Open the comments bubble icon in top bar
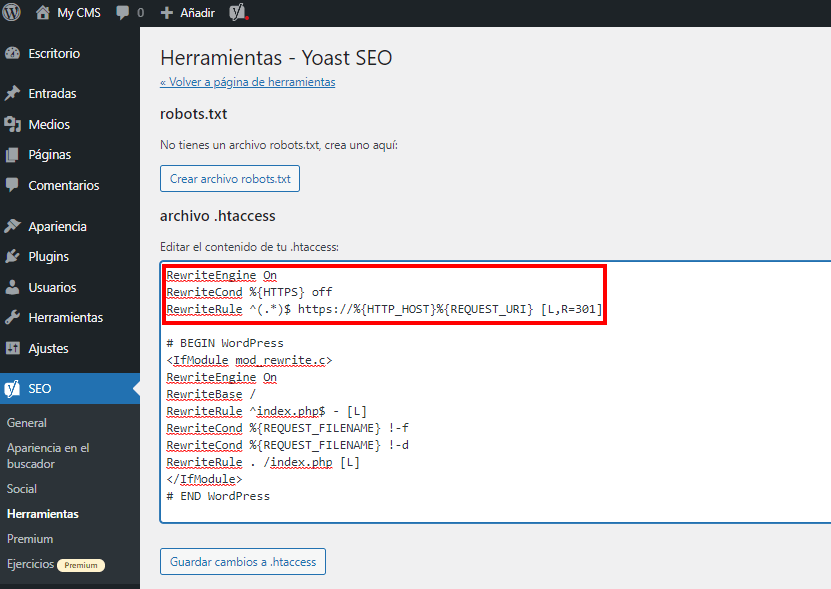The image size is (831, 589). pyautogui.click(x=122, y=13)
